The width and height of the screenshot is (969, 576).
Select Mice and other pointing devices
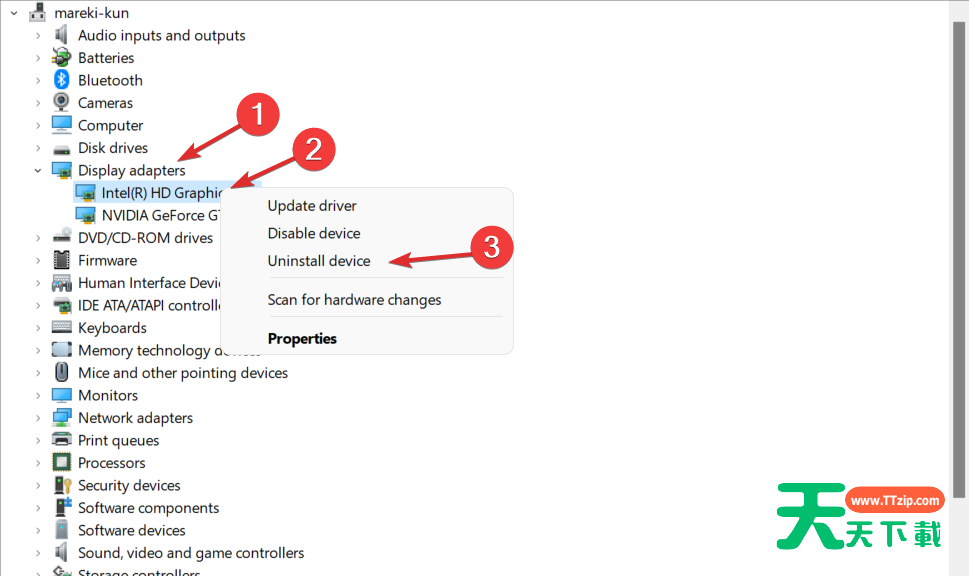[183, 373]
